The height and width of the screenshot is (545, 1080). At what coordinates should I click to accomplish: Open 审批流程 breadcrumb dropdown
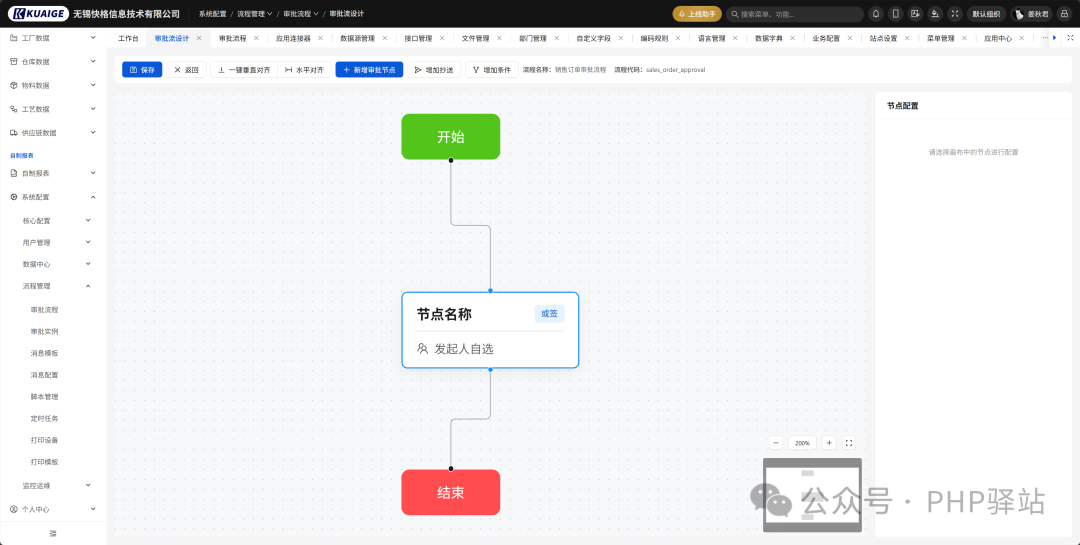(x=301, y=14)
